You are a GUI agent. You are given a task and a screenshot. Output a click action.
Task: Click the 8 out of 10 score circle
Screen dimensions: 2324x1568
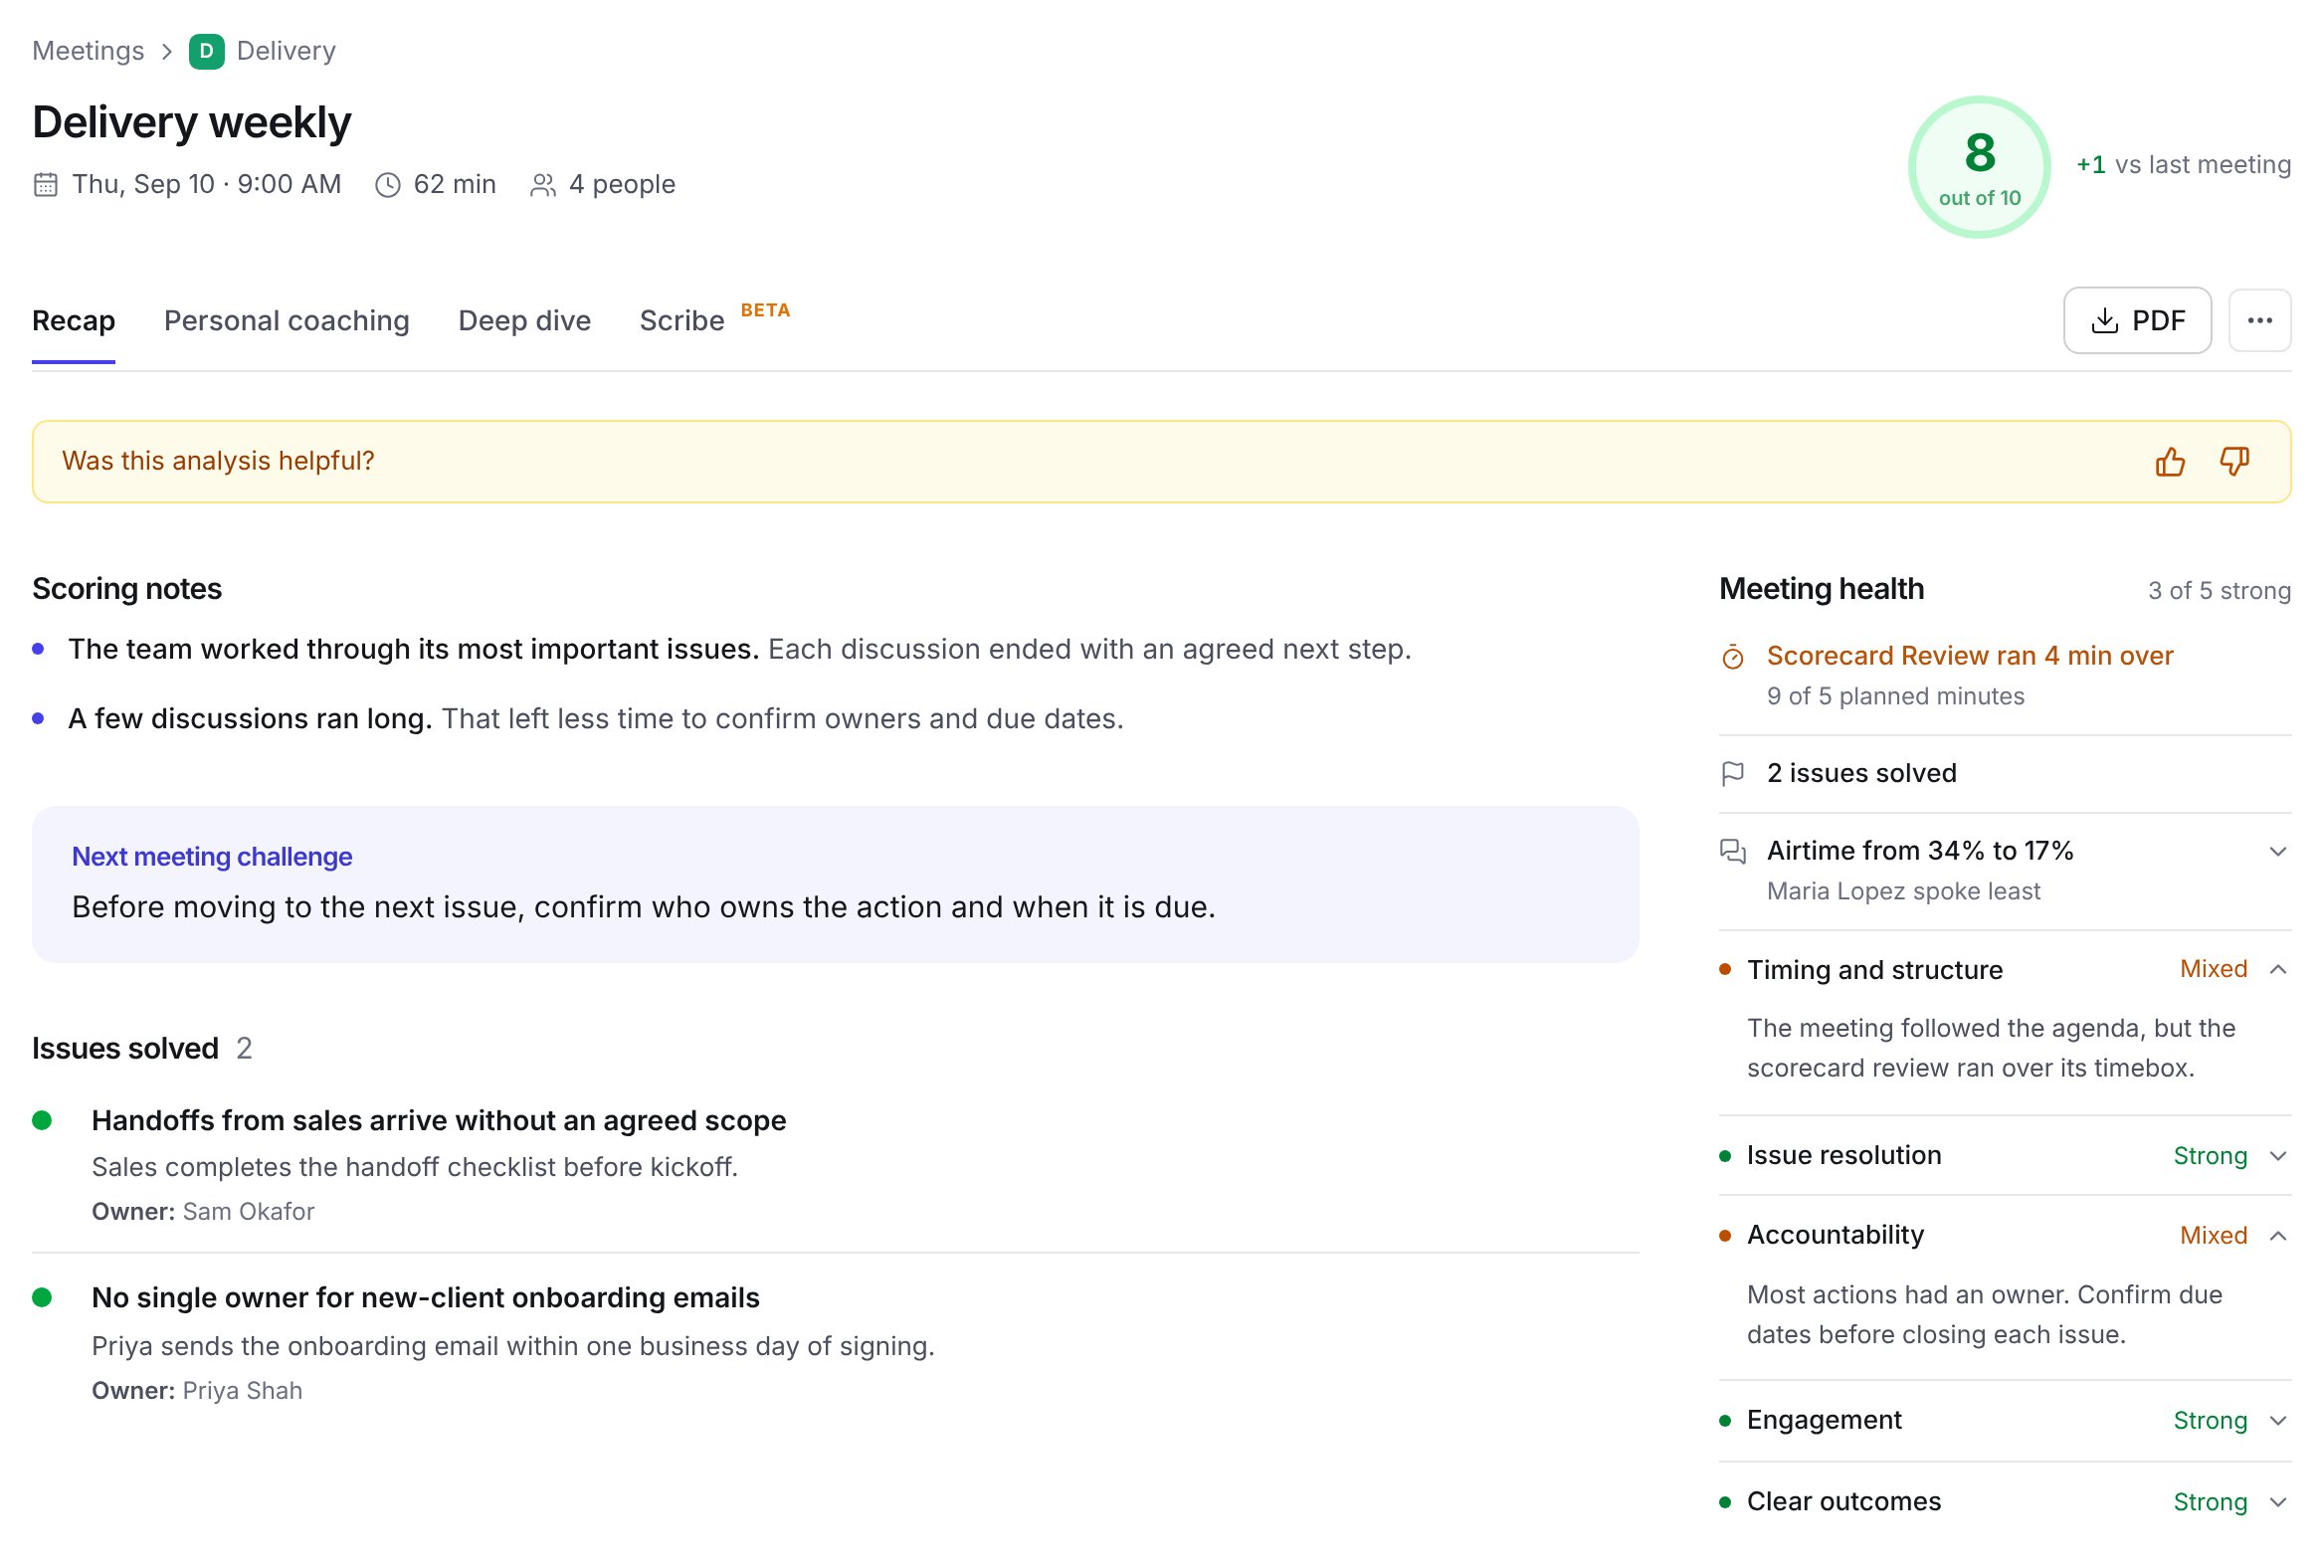tap(1979, 167)
